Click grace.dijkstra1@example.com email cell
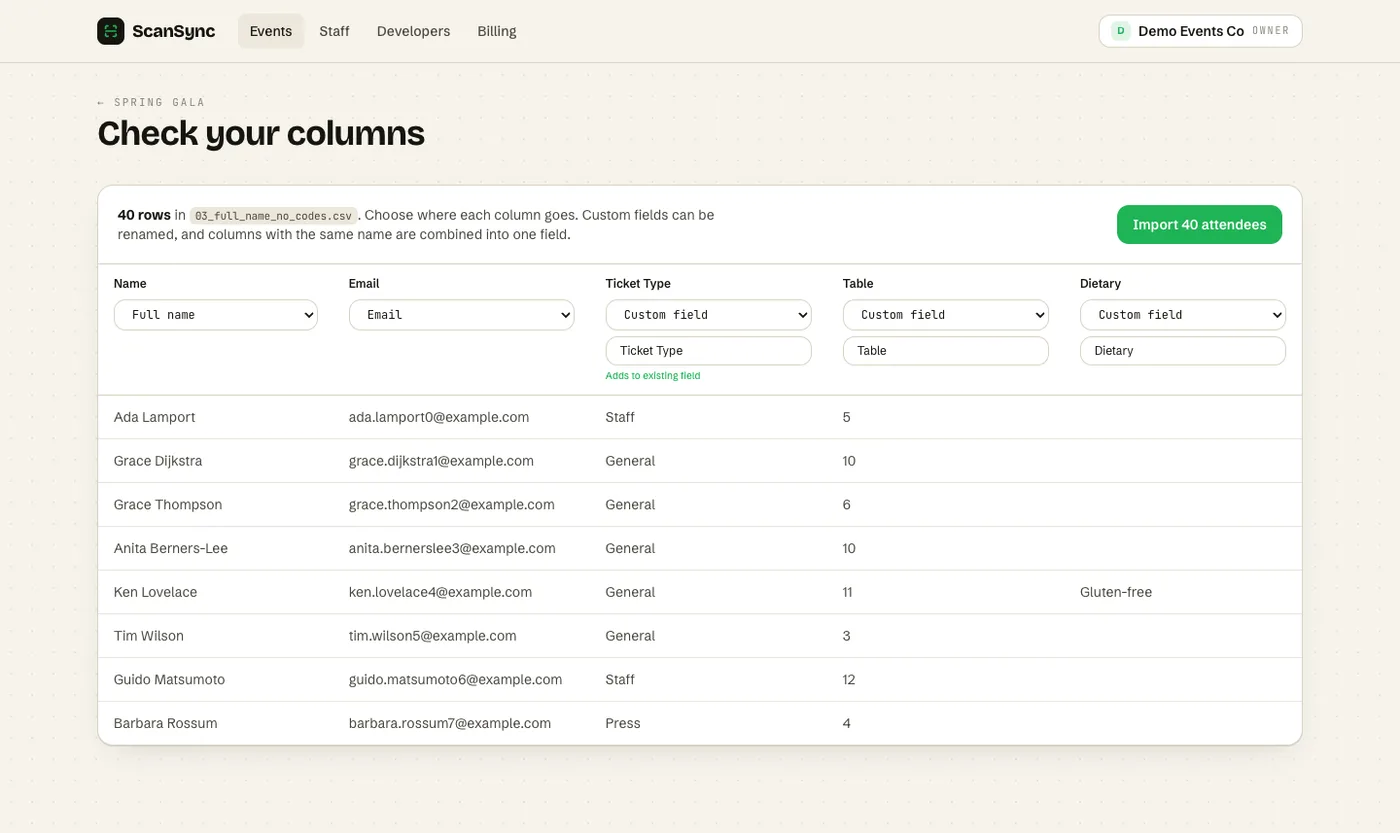Screen dimensions: 1400x833 pos(441,461)
